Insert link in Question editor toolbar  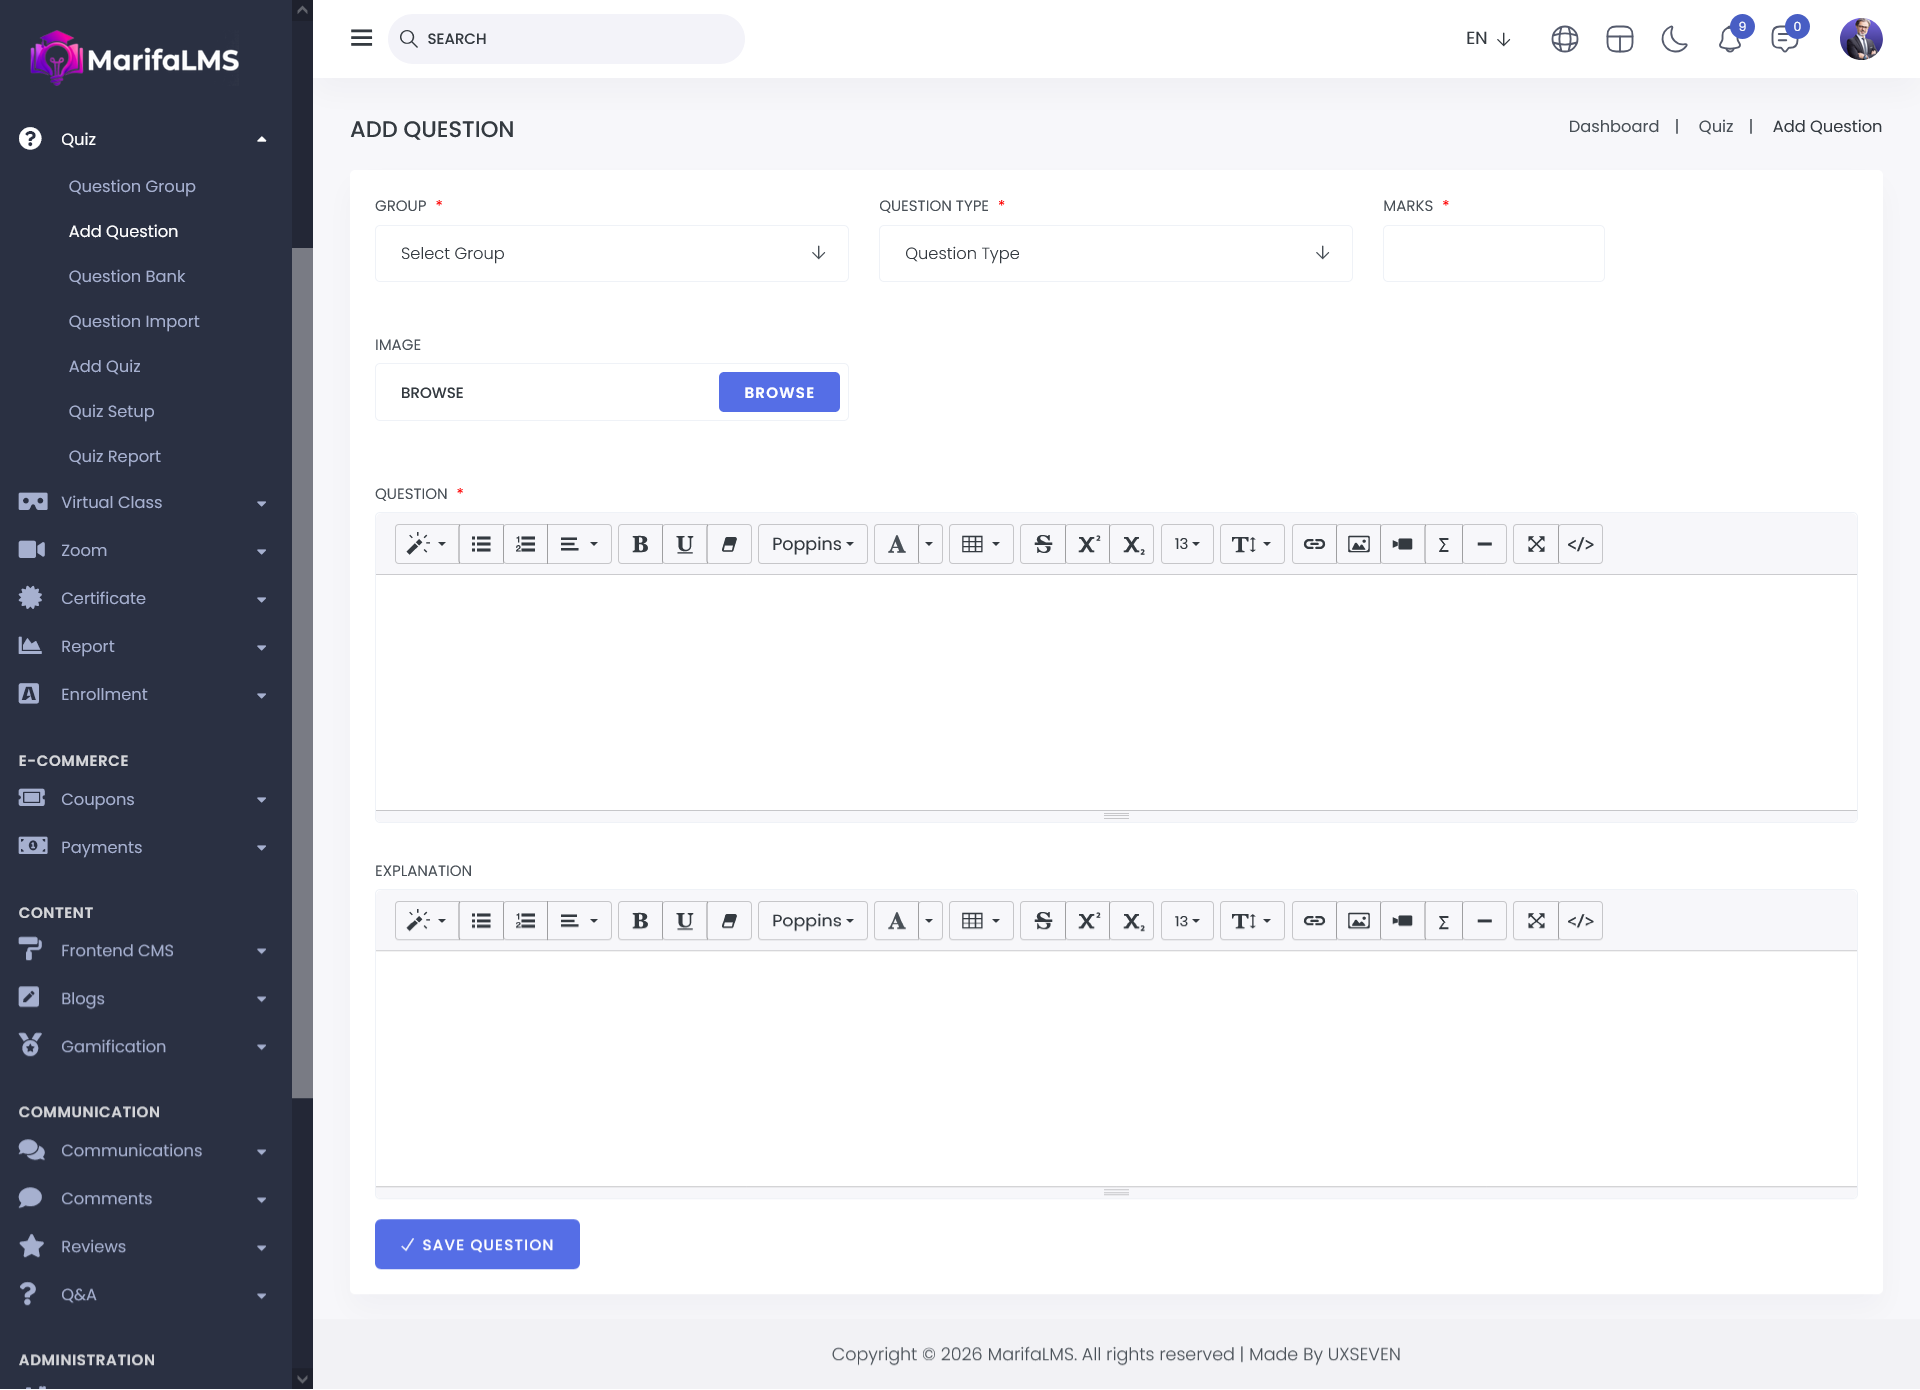1314,544
